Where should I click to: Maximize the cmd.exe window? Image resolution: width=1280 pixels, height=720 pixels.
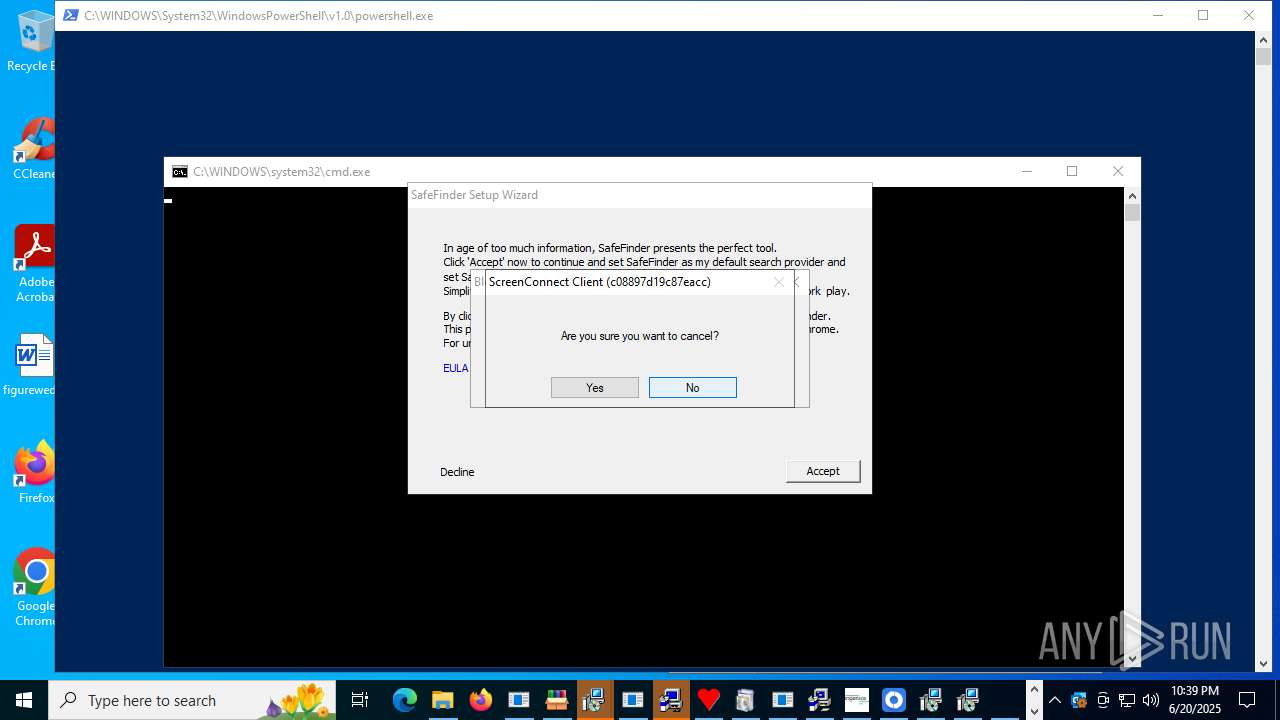tap(1072, 171)
